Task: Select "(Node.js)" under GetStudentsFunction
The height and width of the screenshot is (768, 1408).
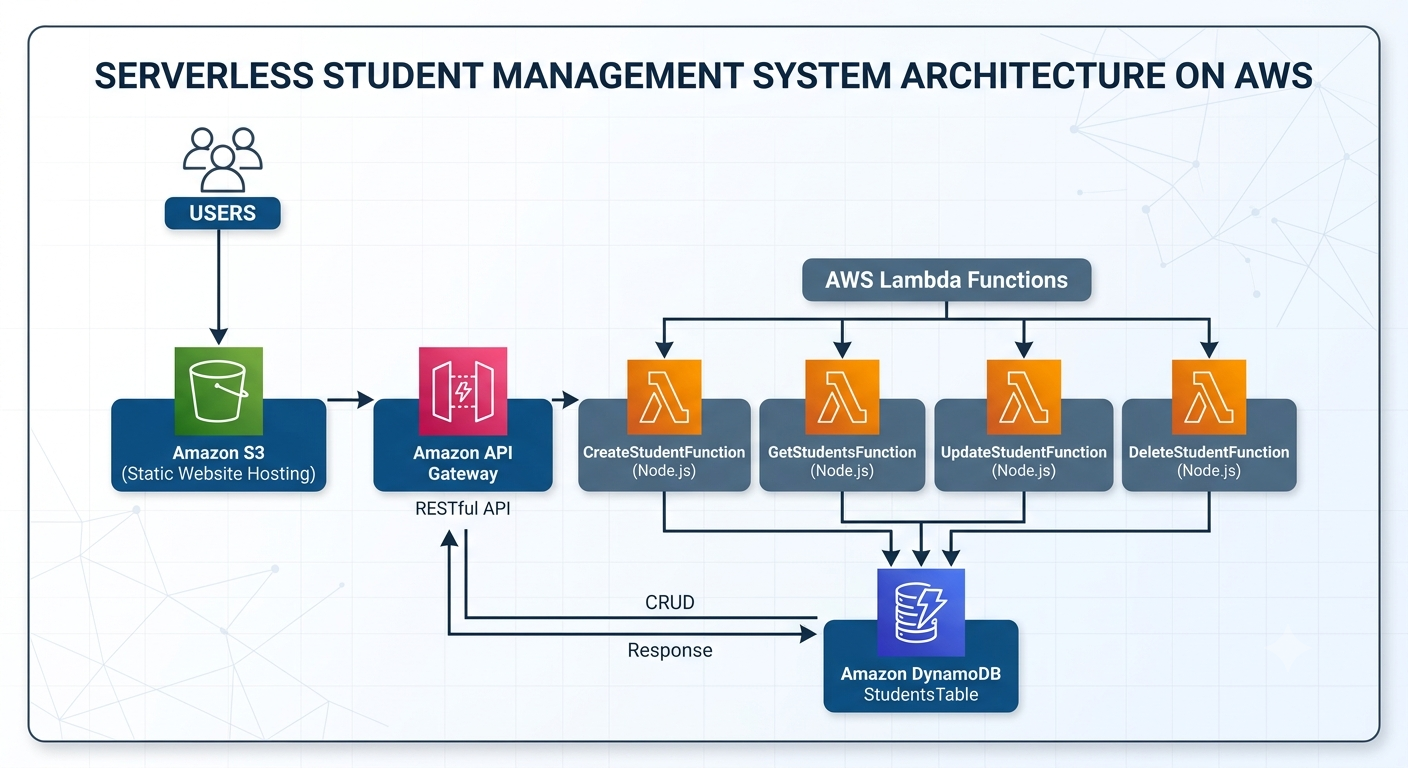Action: coord(842,471)
